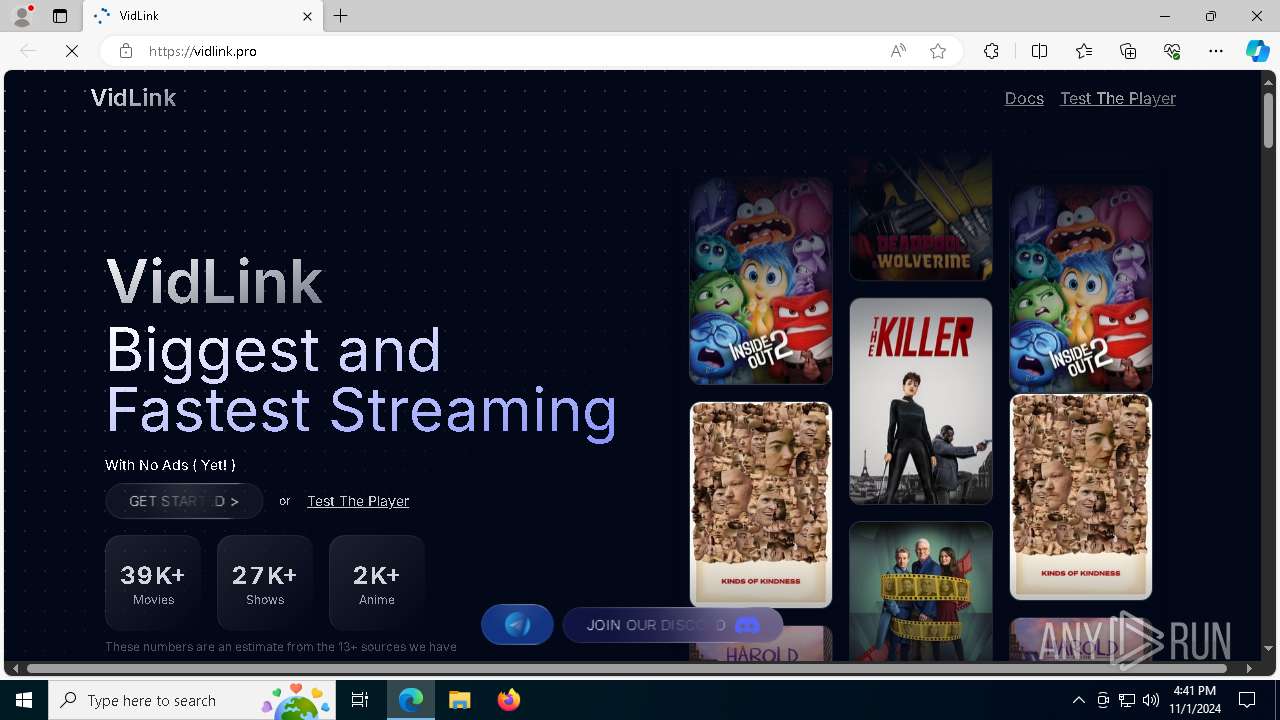Image resolution: width=1280 pixels, height=720 pixels.
Task: Open the Copilot sidebar
Action: coord(1258,51)
